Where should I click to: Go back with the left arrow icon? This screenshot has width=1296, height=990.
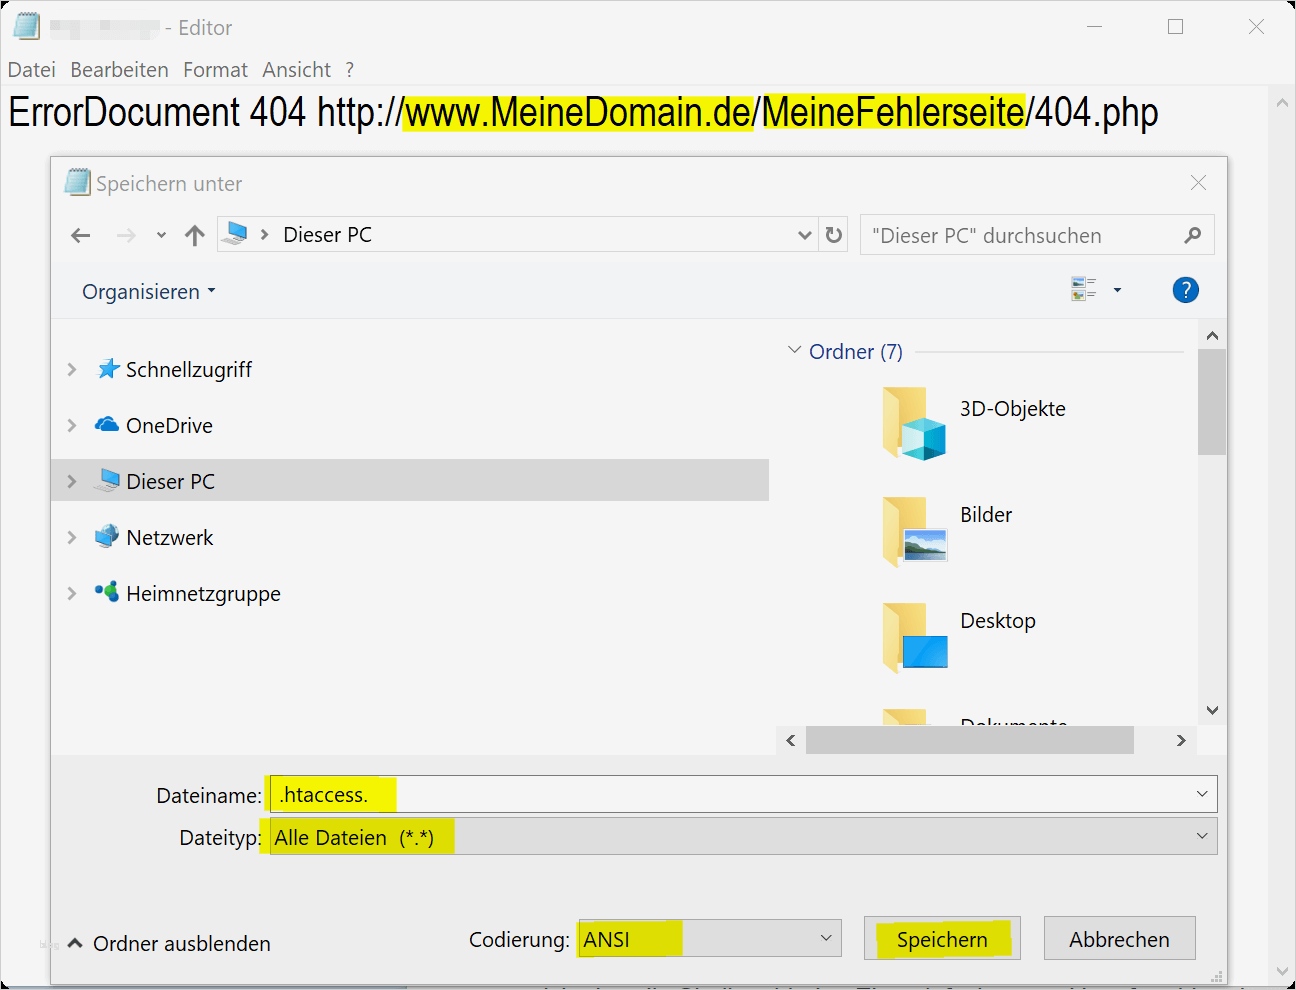point(81,236)
